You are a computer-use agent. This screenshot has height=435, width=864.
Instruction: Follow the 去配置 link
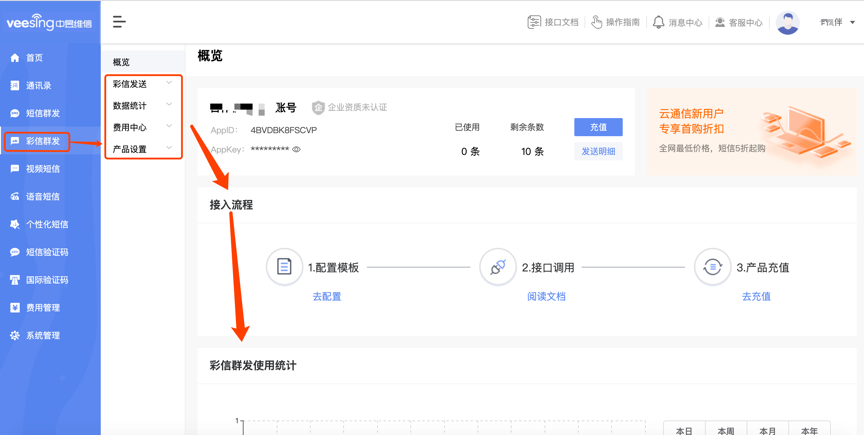[x=327, y=297]
